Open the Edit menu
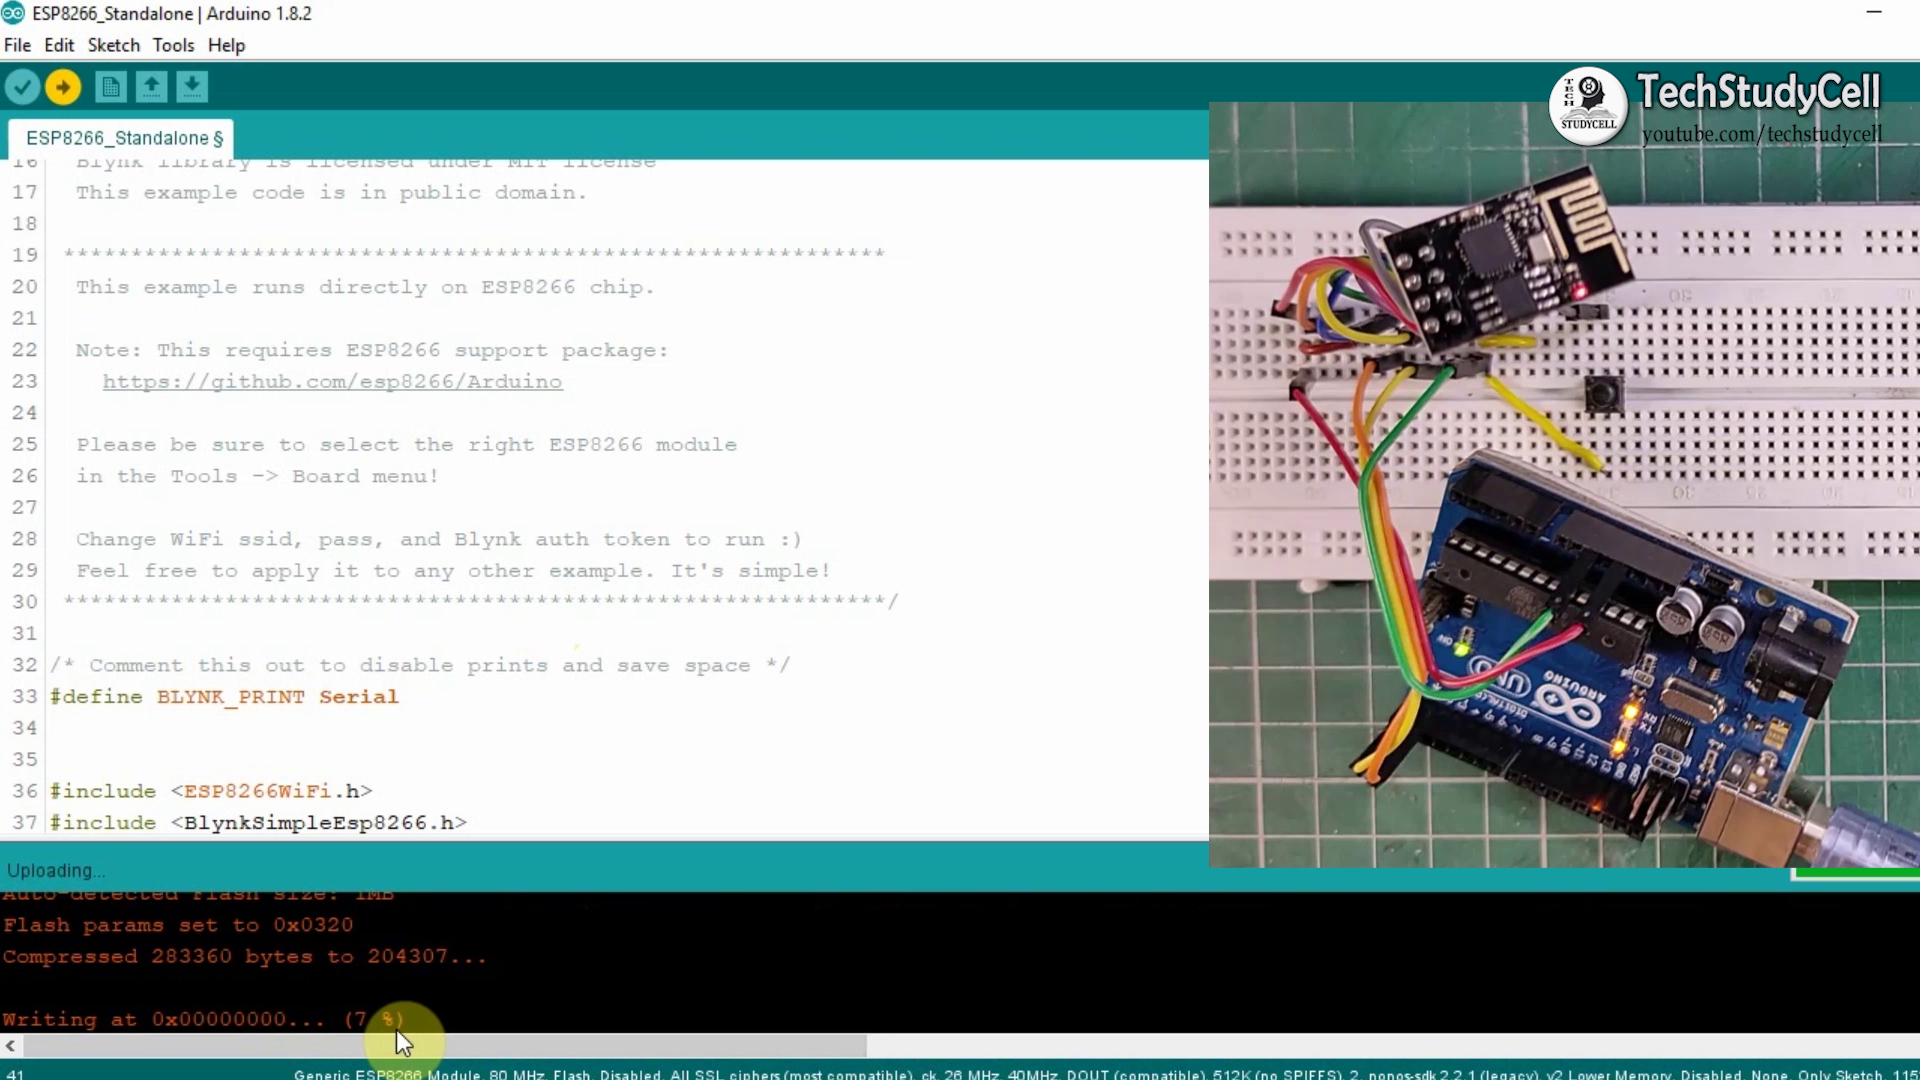Image resolution: width=1920 pixels, height=1080 pixels. (x=59, y=45)
